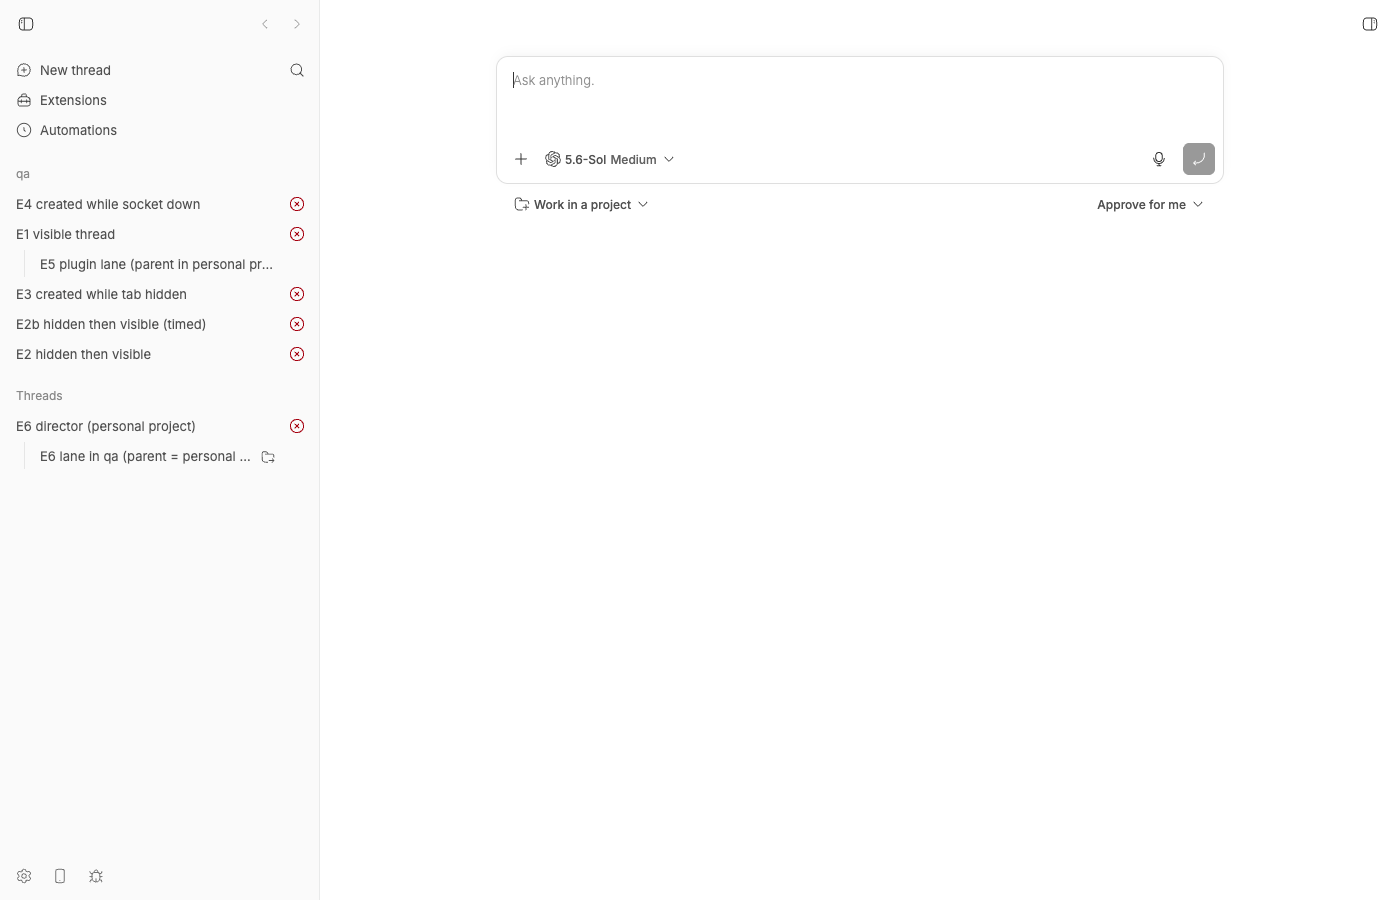Submit the prompt with send button
Screen dimensions: 1400x900
[1199, 159]
